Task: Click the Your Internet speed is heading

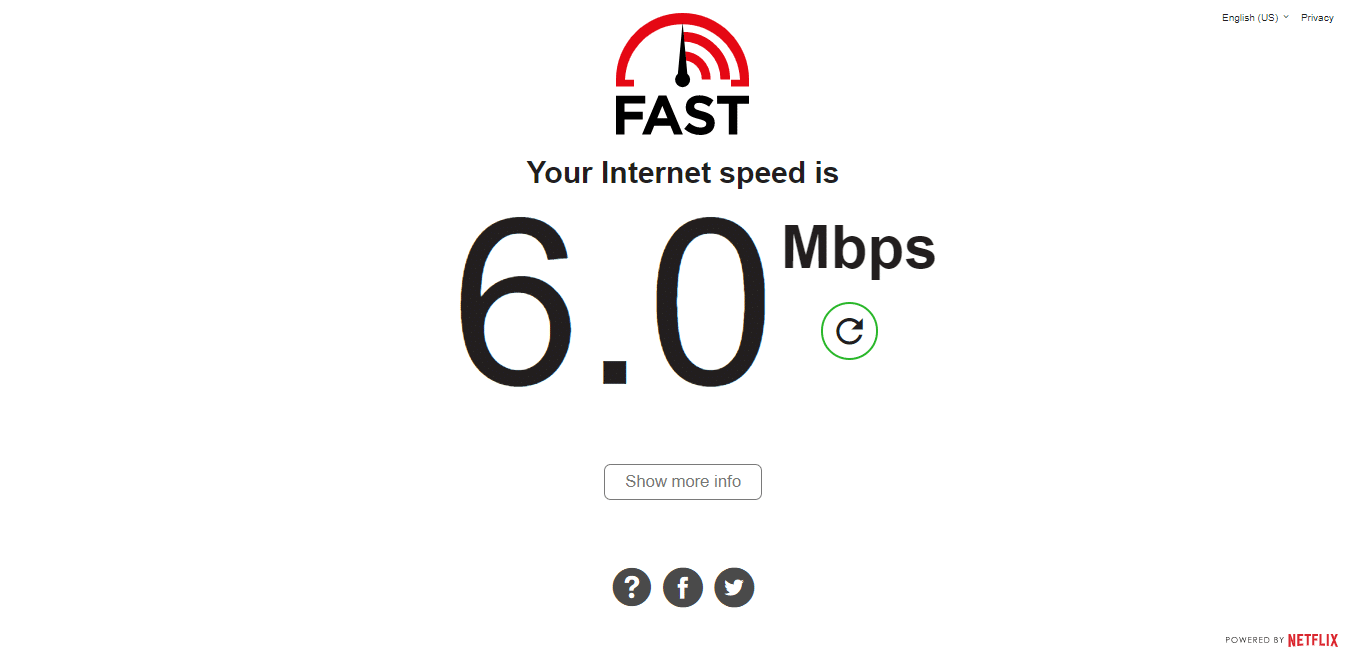Action: [x=683, y=173]
